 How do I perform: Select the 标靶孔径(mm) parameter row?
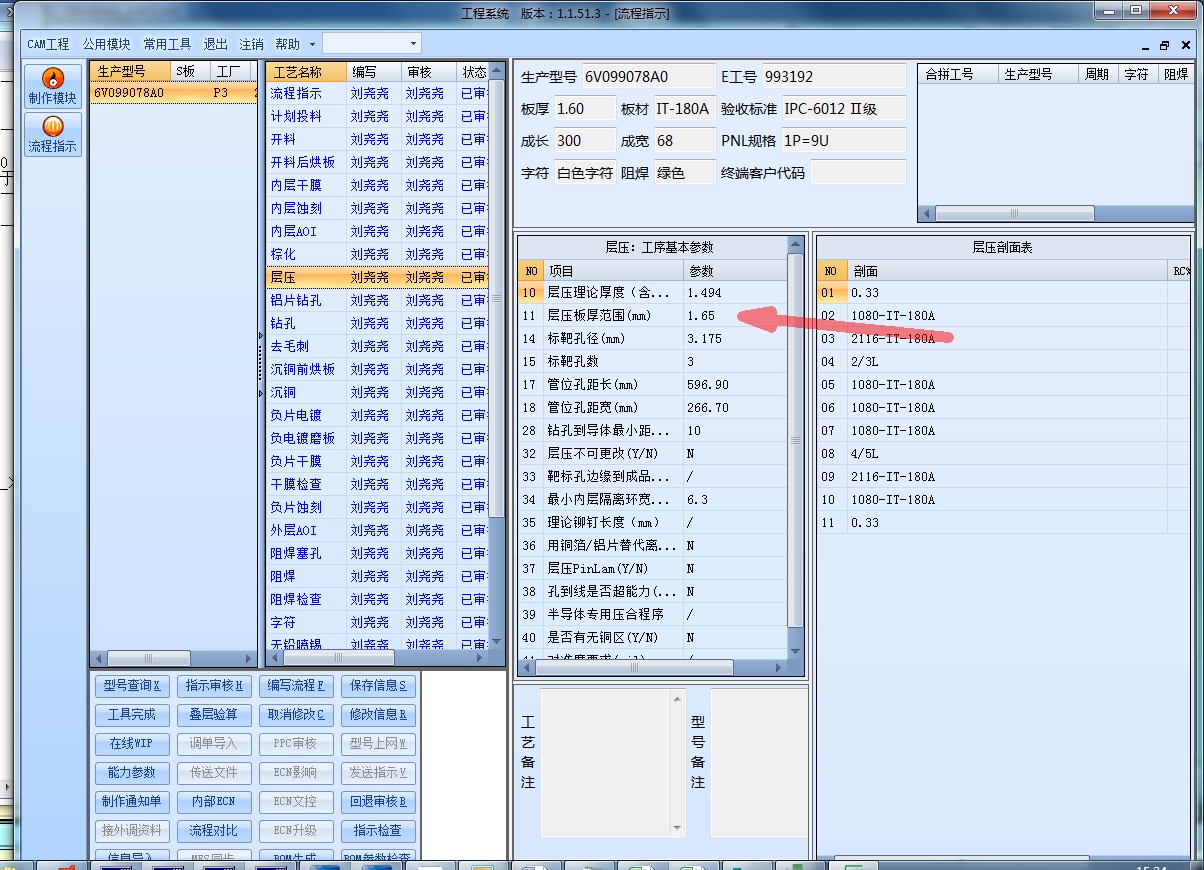(x=652, y=339)
